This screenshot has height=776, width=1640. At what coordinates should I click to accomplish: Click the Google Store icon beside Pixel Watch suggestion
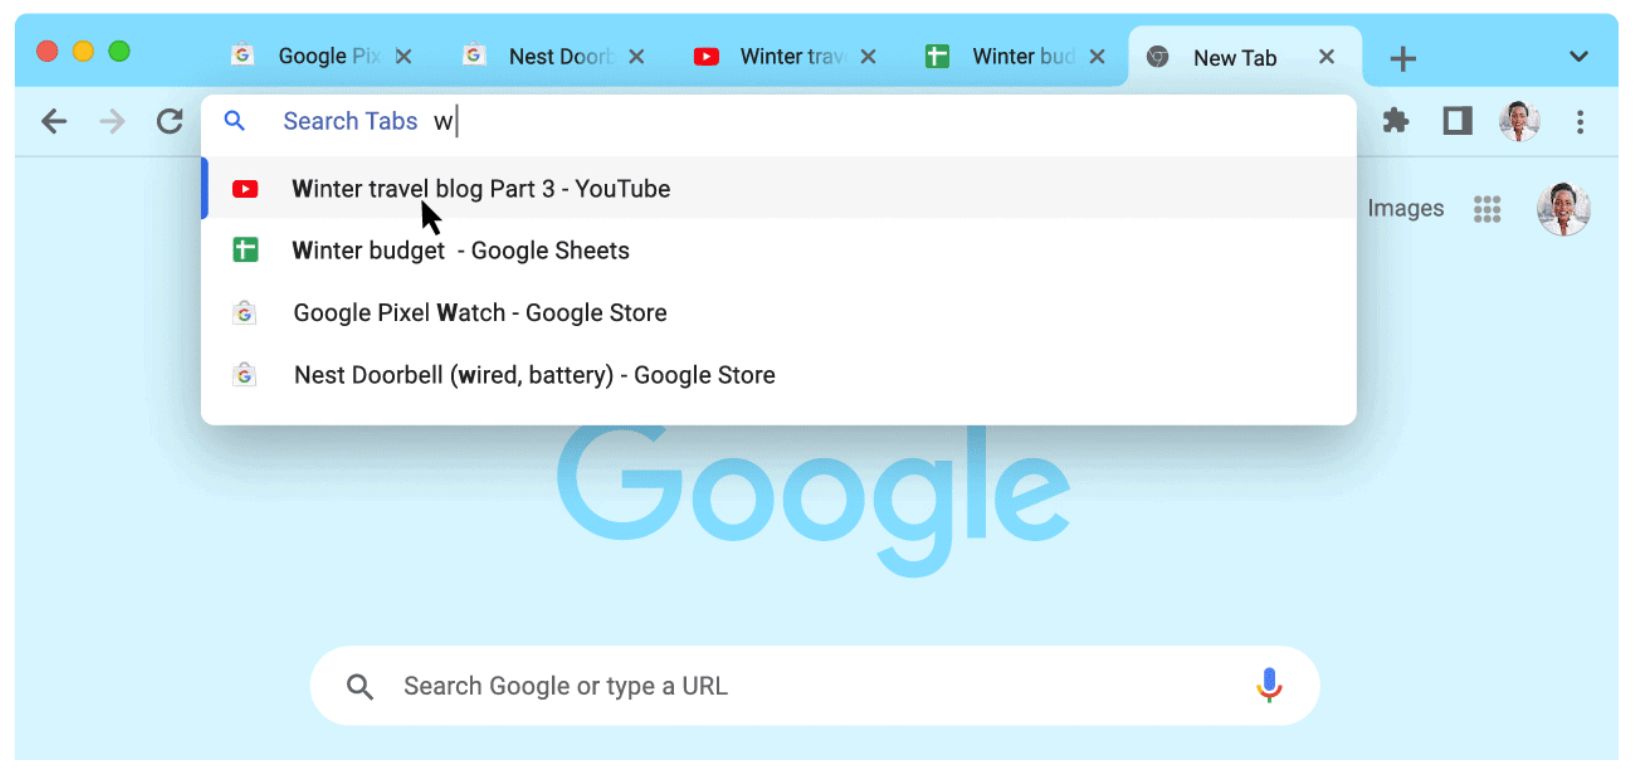coord(244,313)
